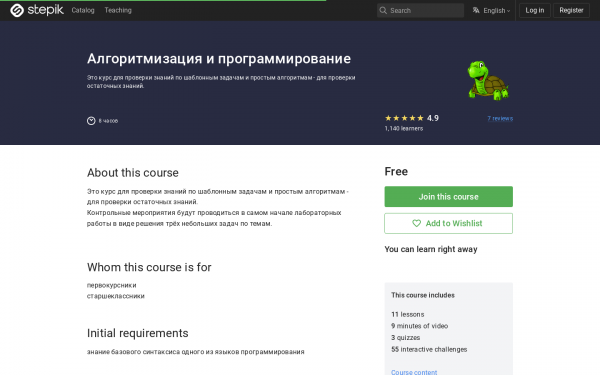This screenshot has height=375, width=600.
Task: Click the This course includes heading
Action: [423, 295]
